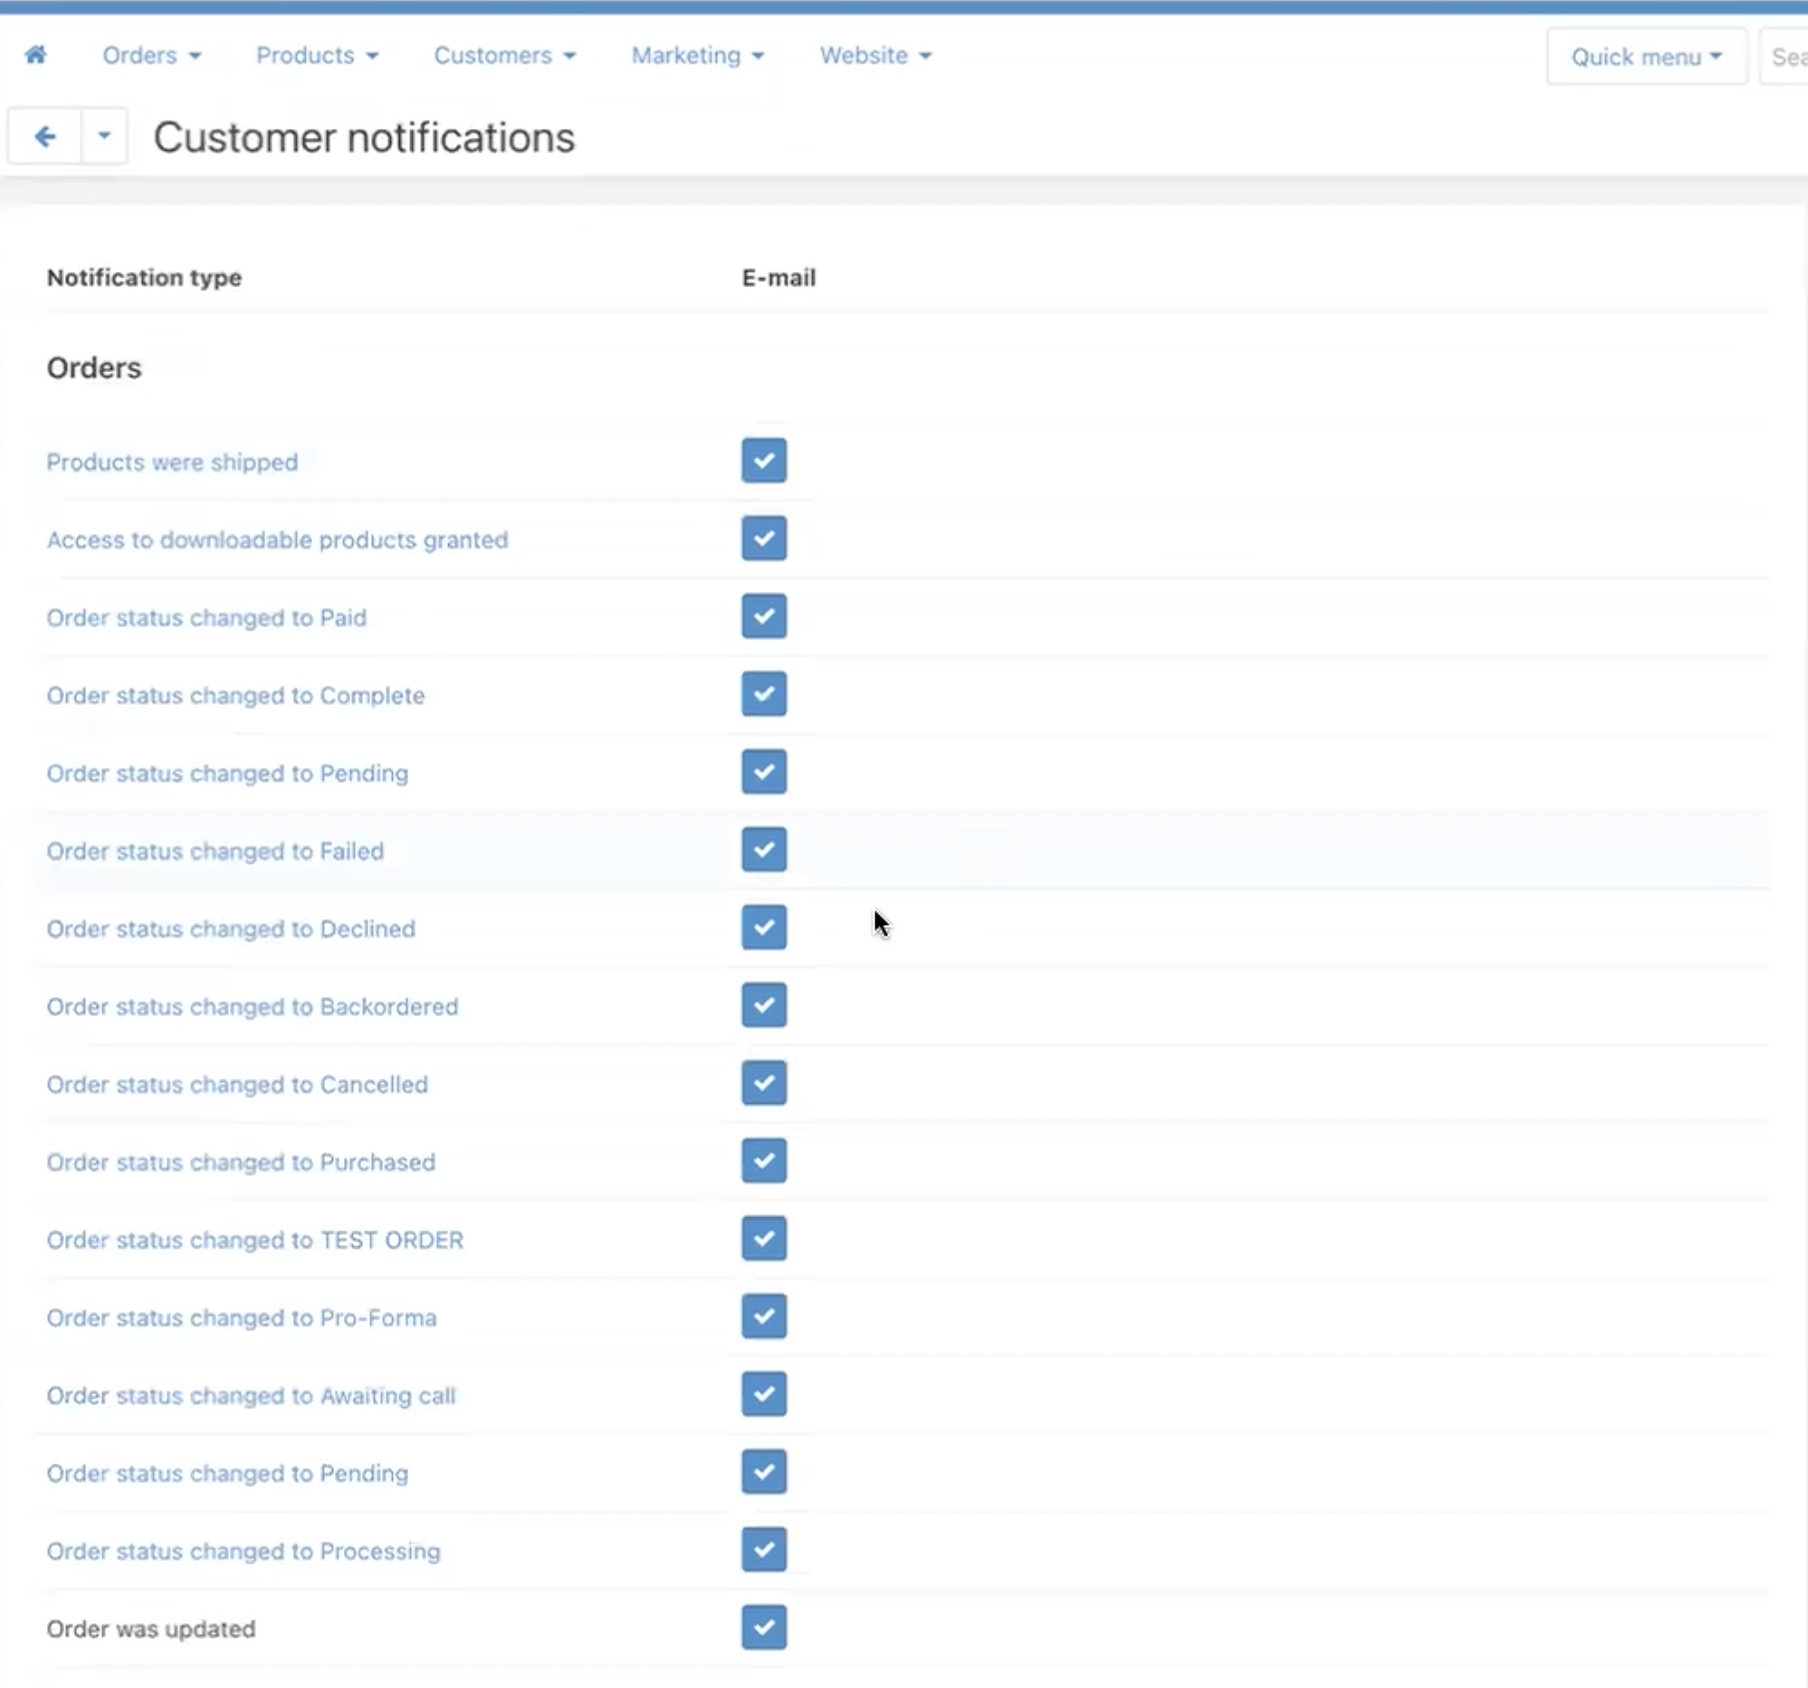Open Order status changed to Purchased link

(x=241, y=1163)
